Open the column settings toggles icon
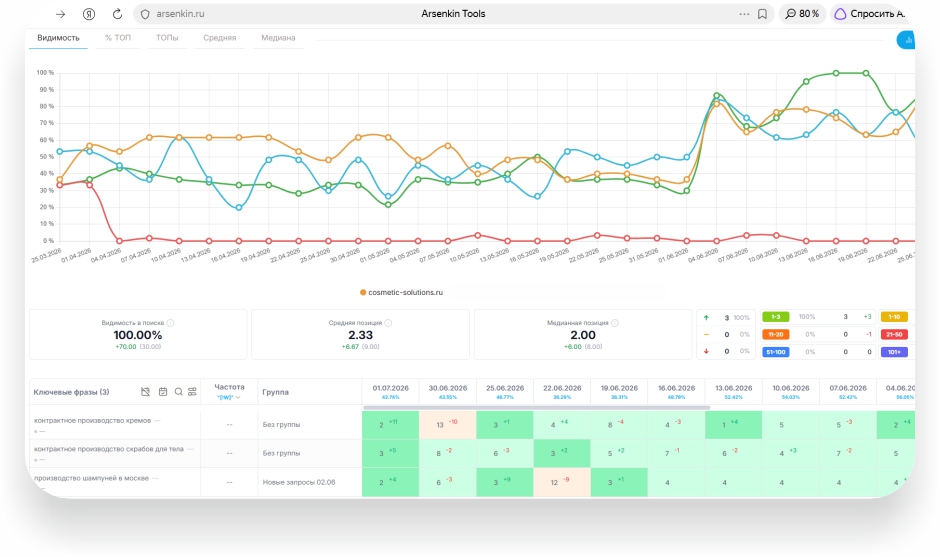Image resolution: width=940 pixels, height=557 pixels. click(192, 392)
